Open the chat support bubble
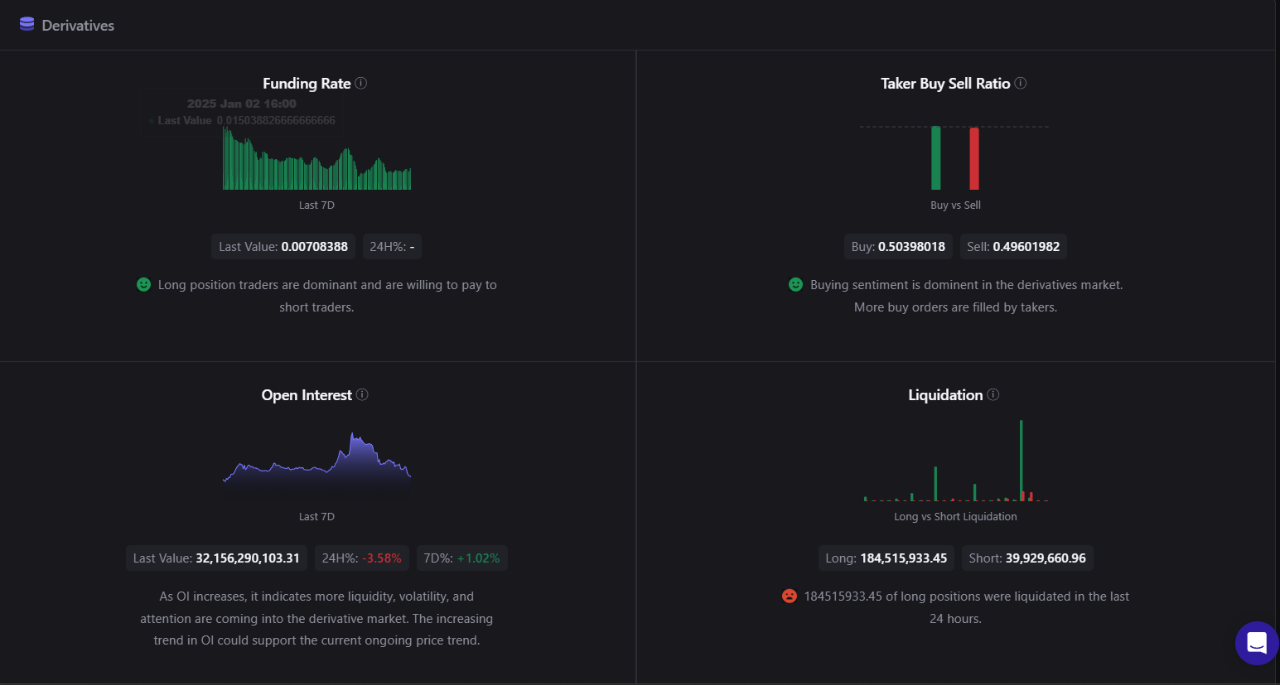This screenshot has height=685, width=1280. coord(1256,643)
